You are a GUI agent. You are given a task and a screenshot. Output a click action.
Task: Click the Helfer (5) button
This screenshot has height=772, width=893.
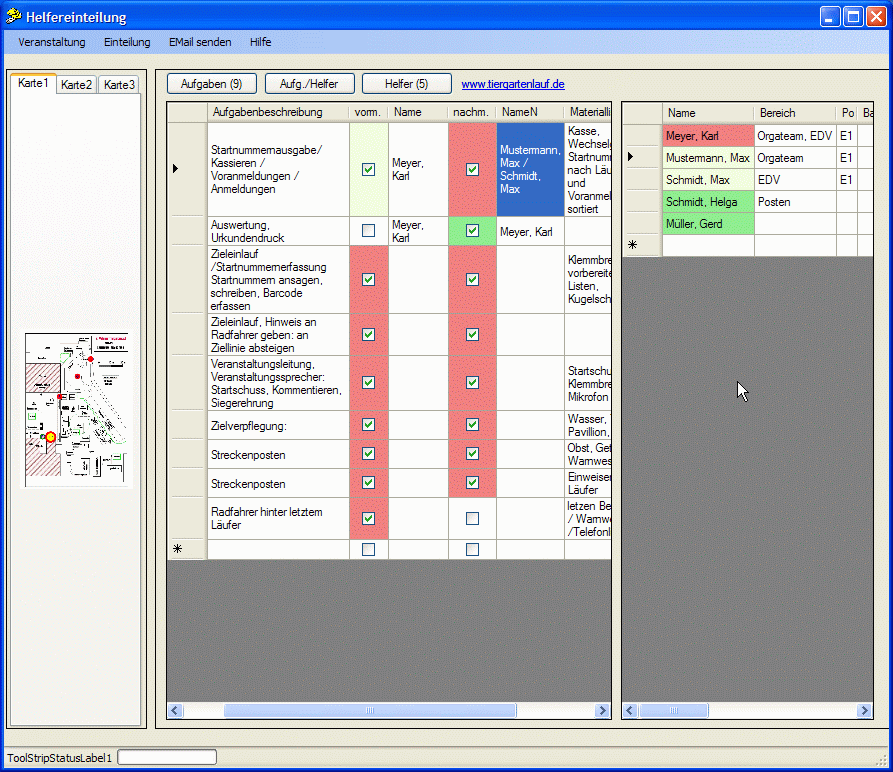(406, 84)
